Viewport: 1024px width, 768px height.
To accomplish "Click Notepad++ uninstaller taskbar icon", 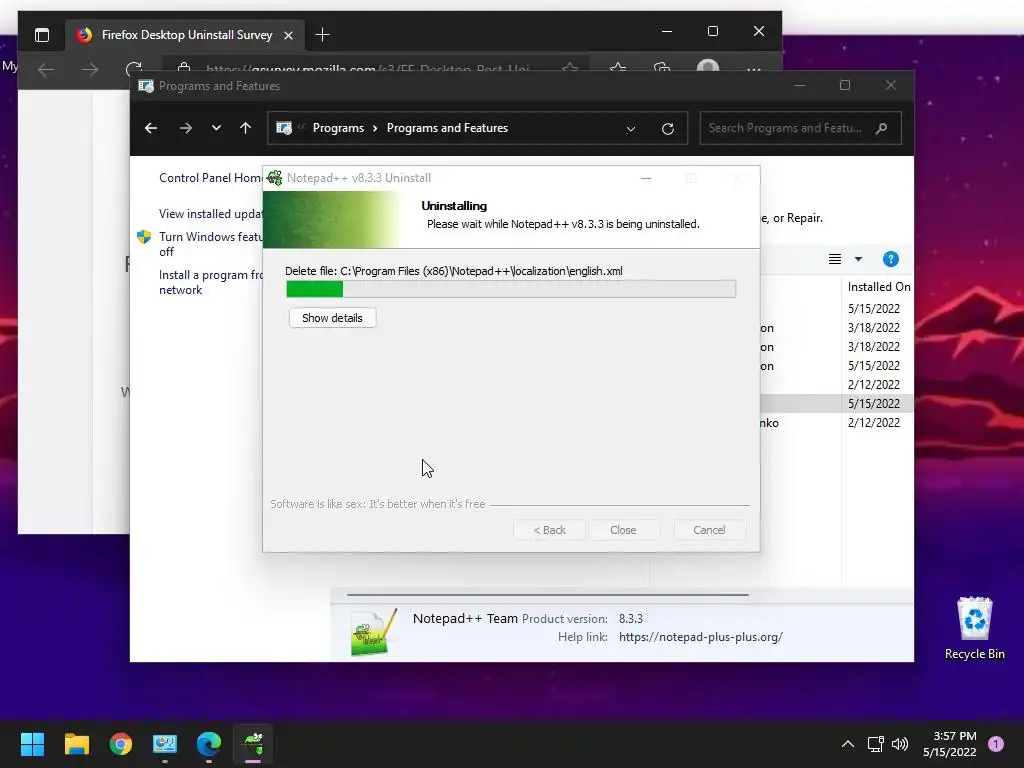I will coord(253,744).
